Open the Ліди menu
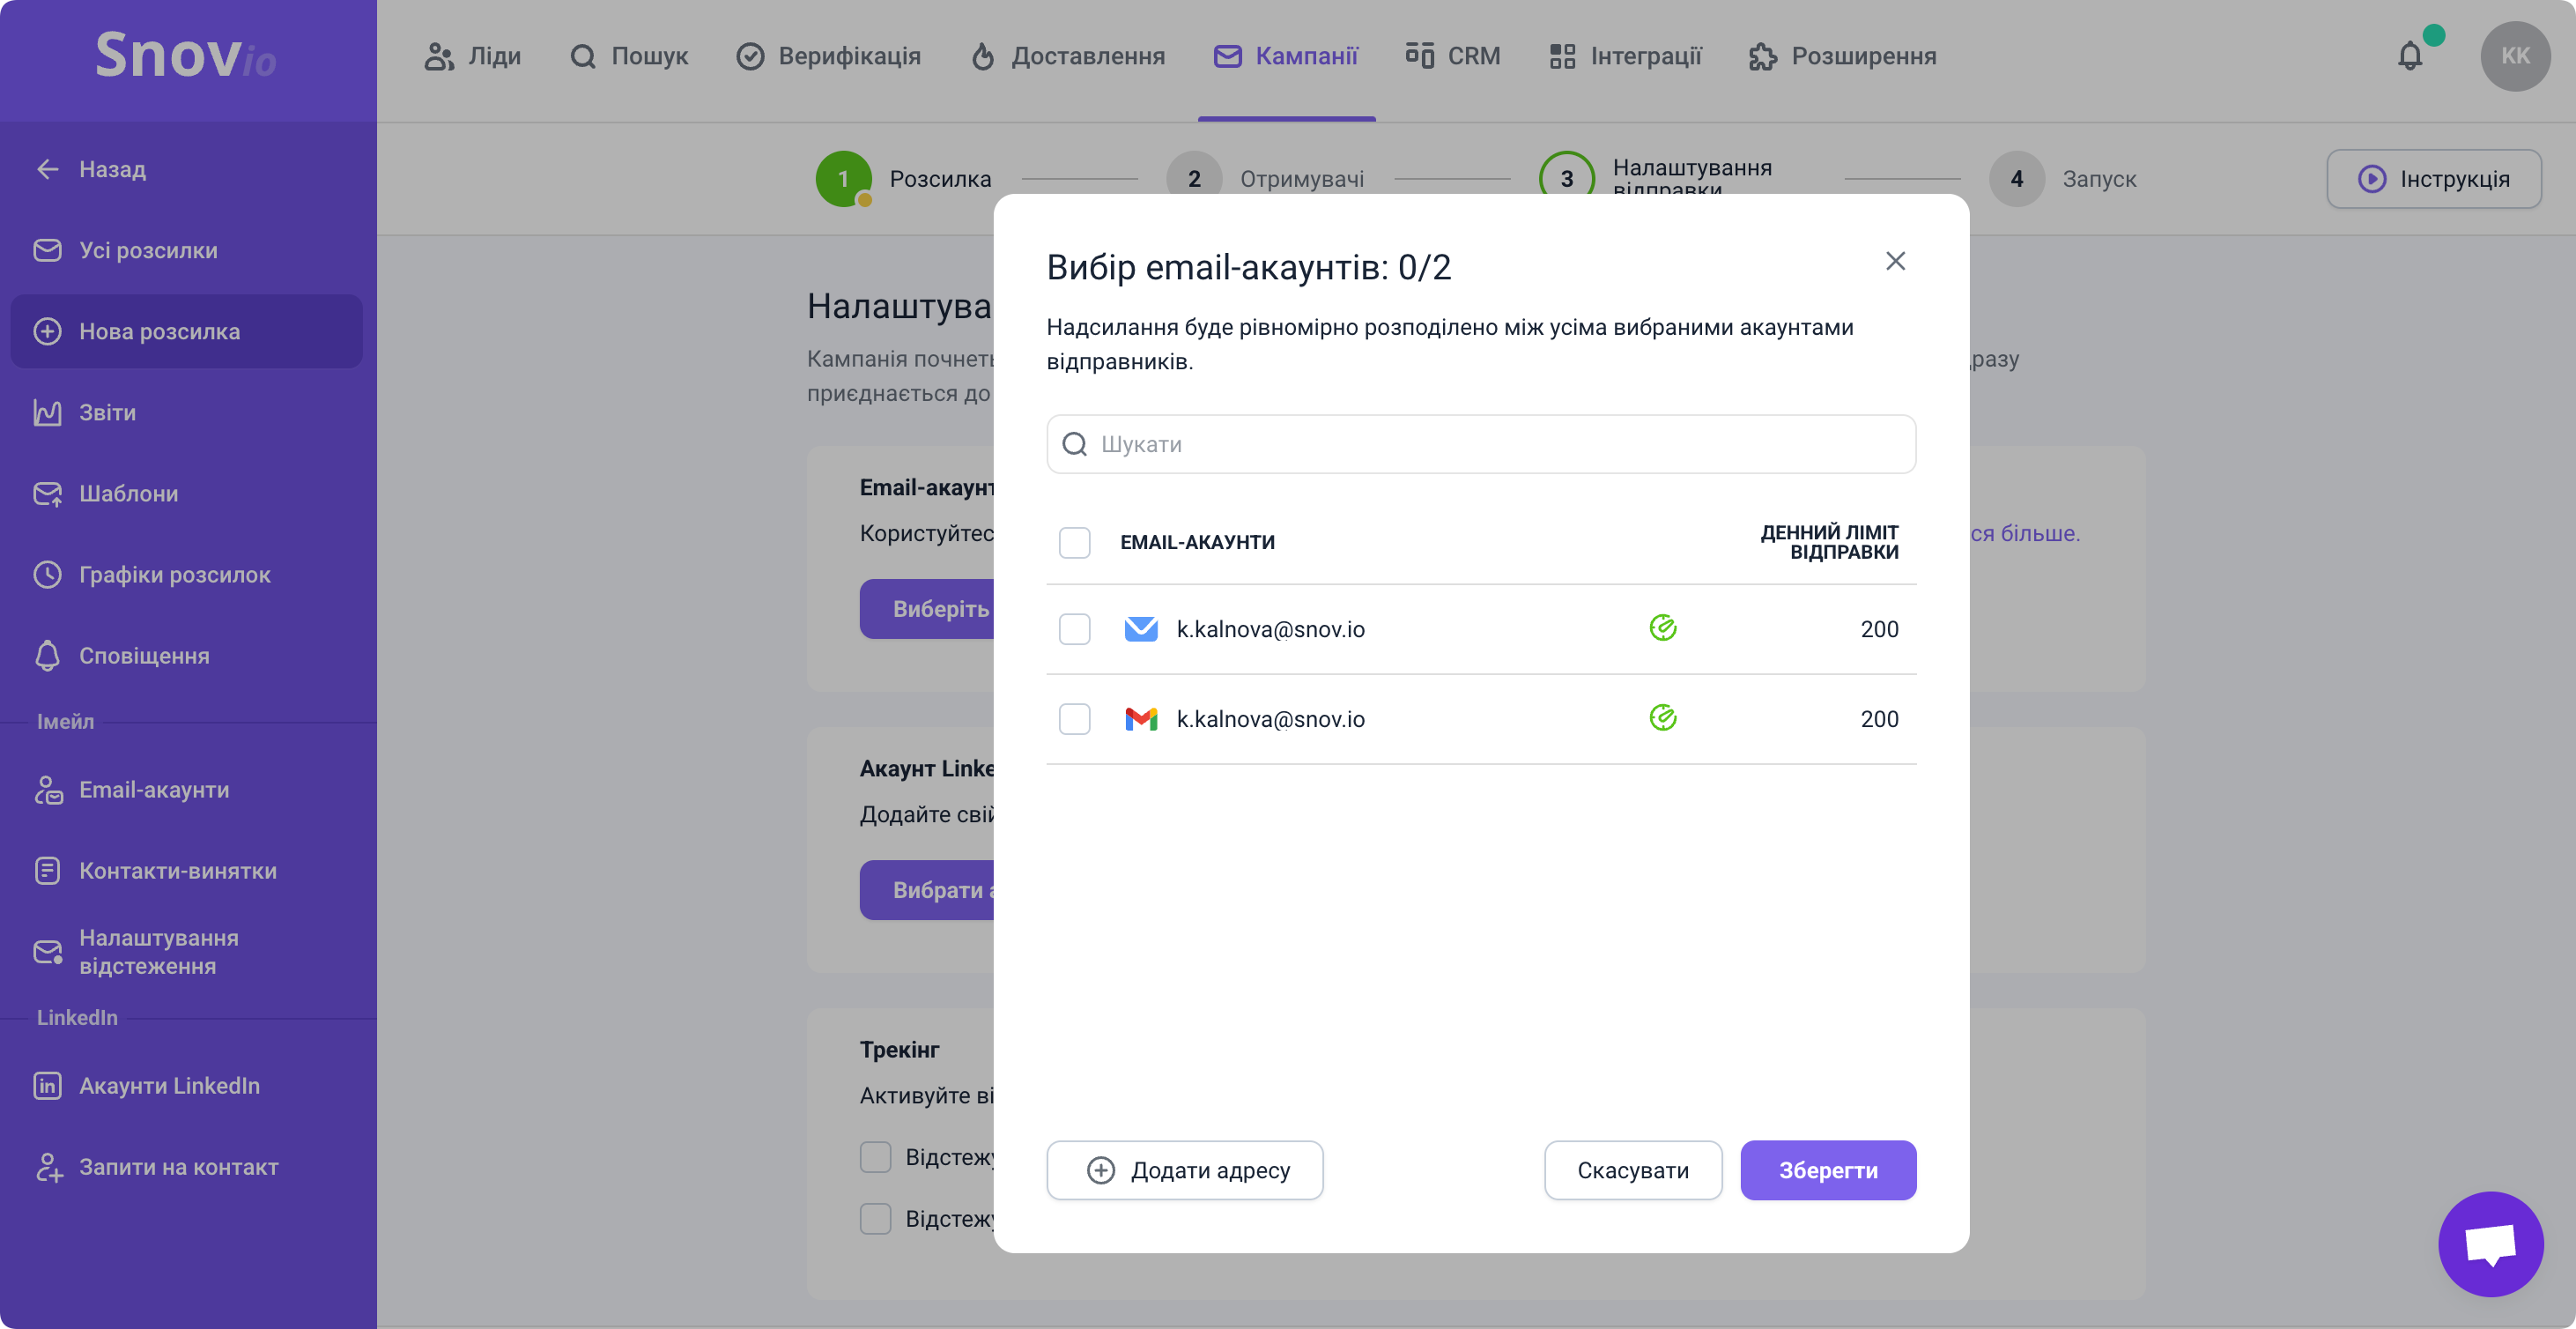2576x1329 pixels. point(472,56)
